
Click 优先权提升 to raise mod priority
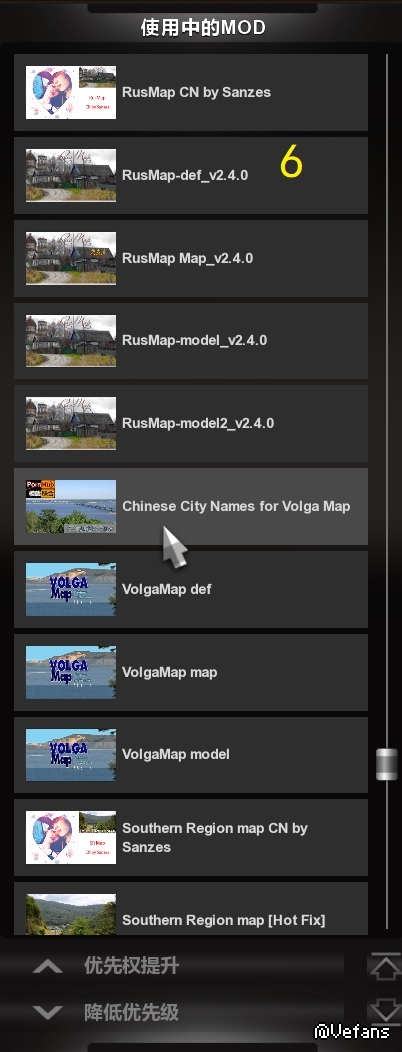[132, 966]
